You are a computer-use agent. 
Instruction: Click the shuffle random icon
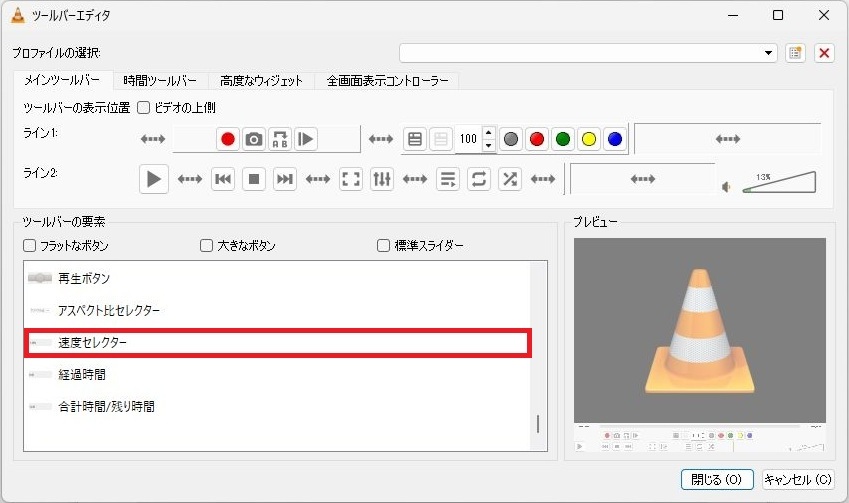(510, 179)
